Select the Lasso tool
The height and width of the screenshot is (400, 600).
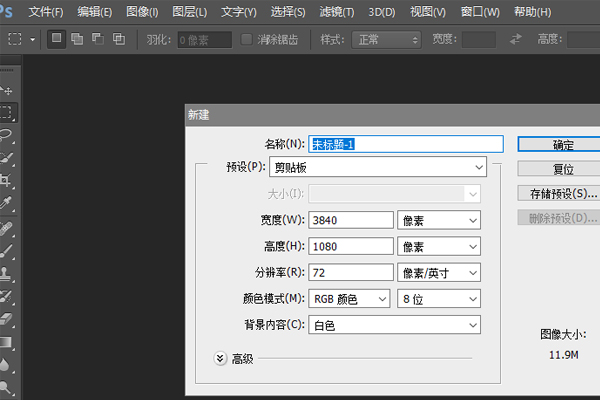(7, 135)
